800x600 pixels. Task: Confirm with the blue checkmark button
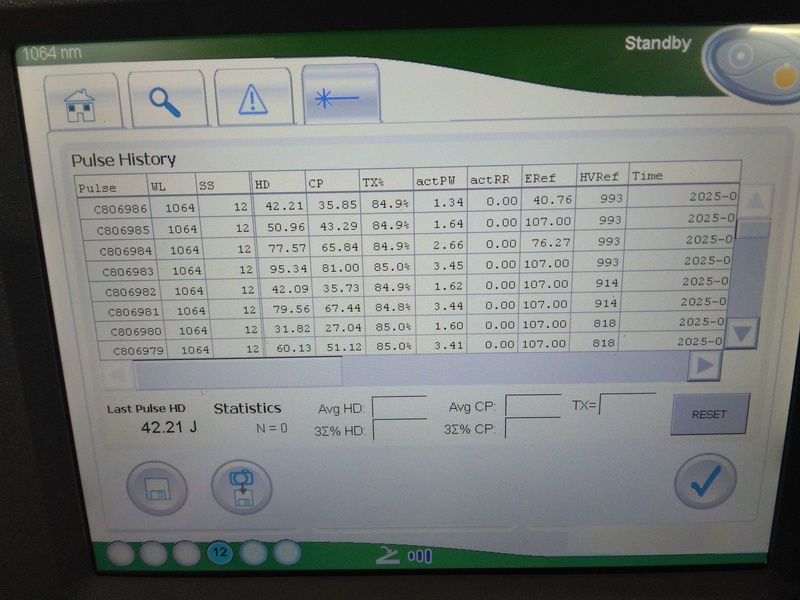(x=706, y=481)
